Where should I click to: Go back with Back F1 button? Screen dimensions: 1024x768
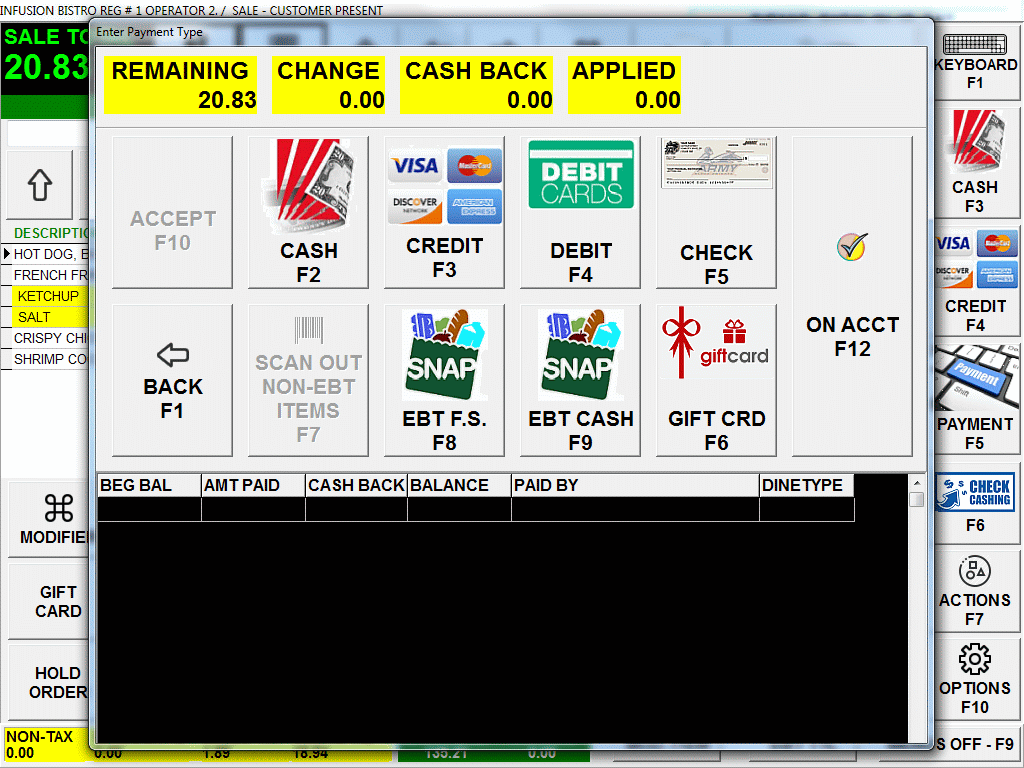pos(172,381)
